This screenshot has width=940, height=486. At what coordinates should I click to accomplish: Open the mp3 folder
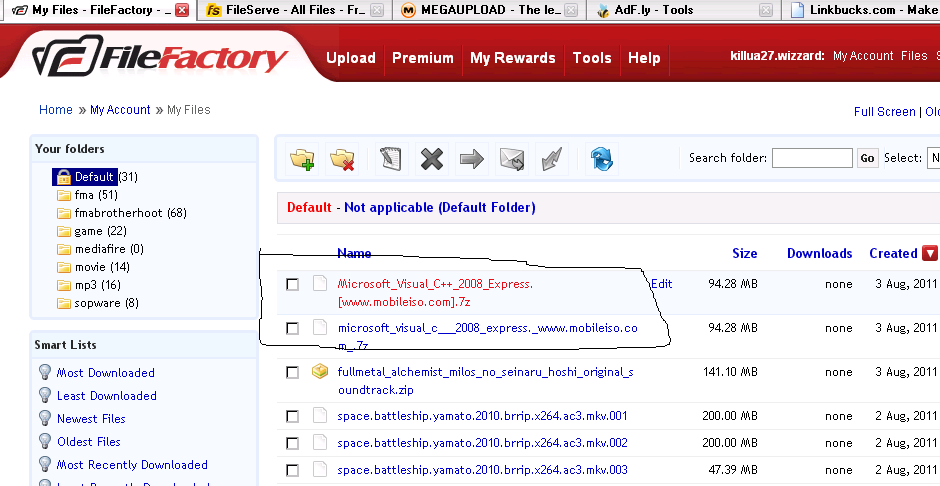(97, 285)
